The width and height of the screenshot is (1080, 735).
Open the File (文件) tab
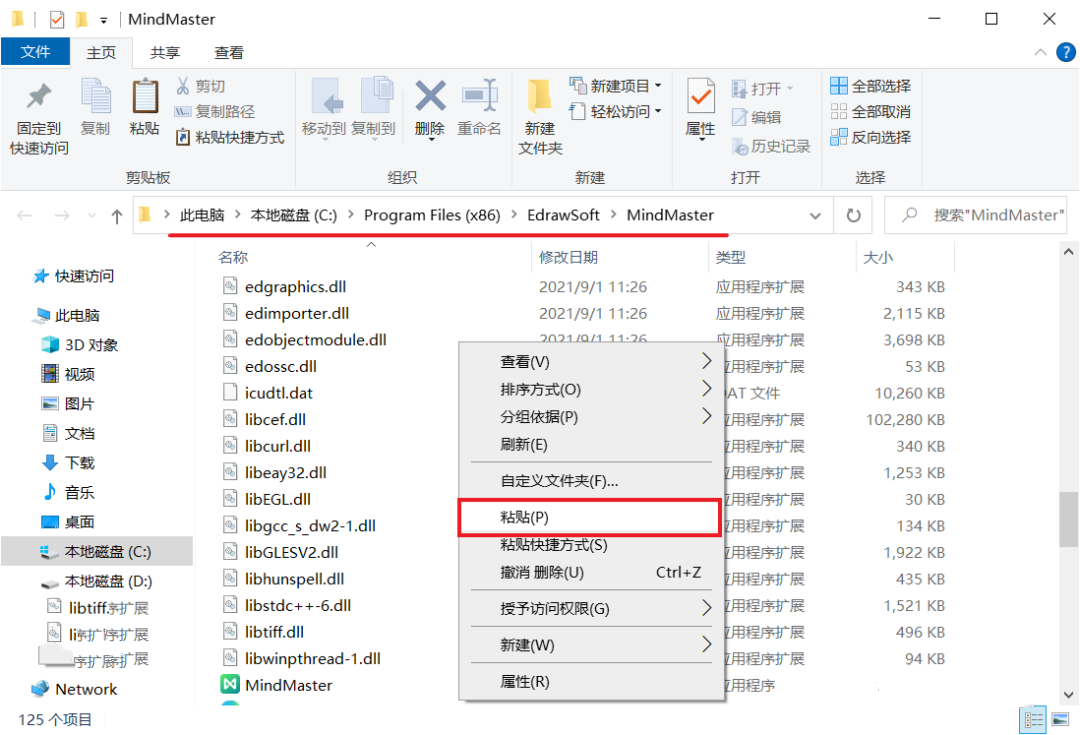35,52
